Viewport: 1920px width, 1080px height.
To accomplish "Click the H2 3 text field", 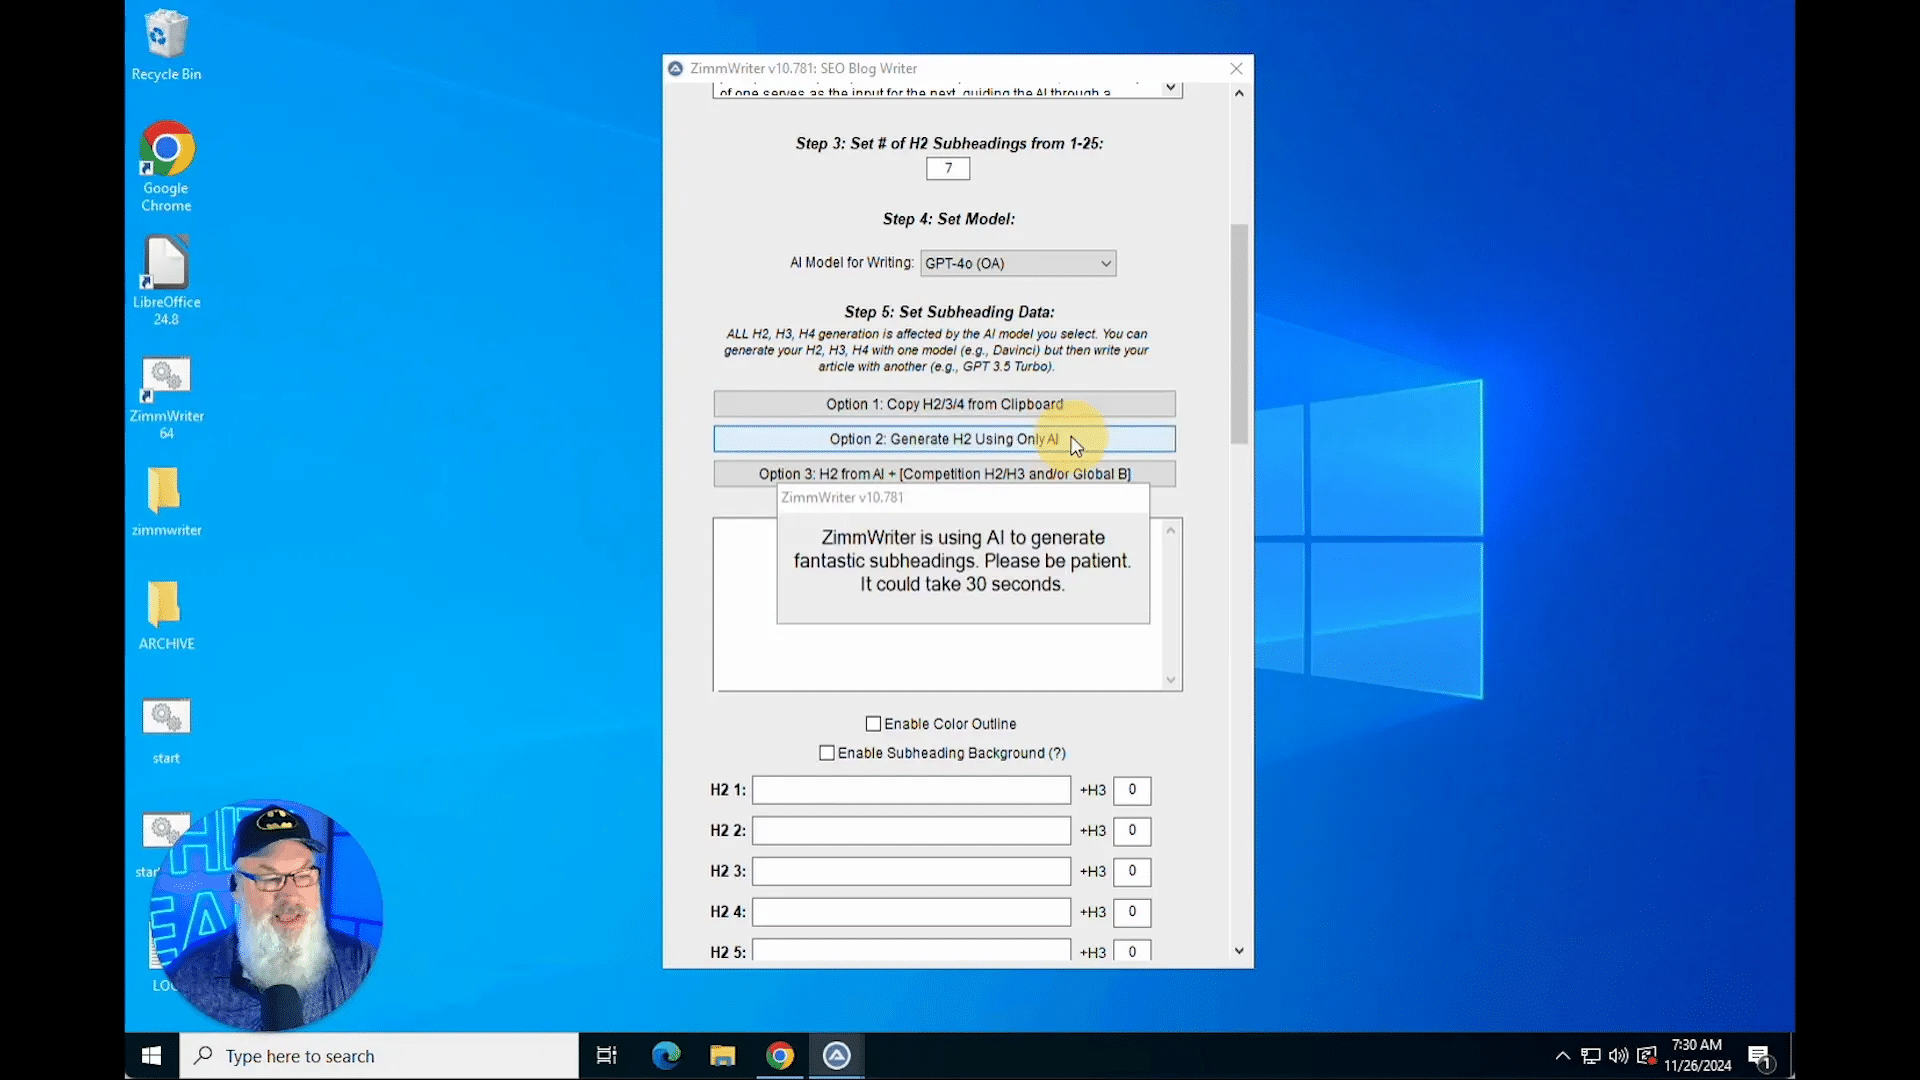I will pos(911,871).
